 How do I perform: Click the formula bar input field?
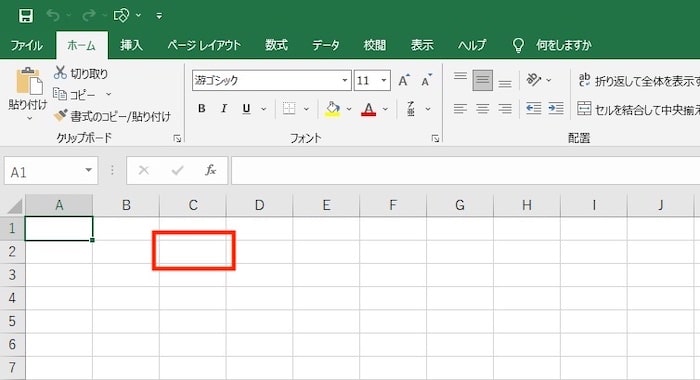(x=466, y=171)
